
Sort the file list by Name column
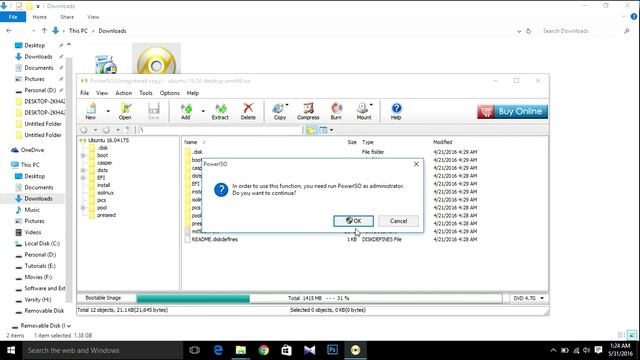click(191, 142)
